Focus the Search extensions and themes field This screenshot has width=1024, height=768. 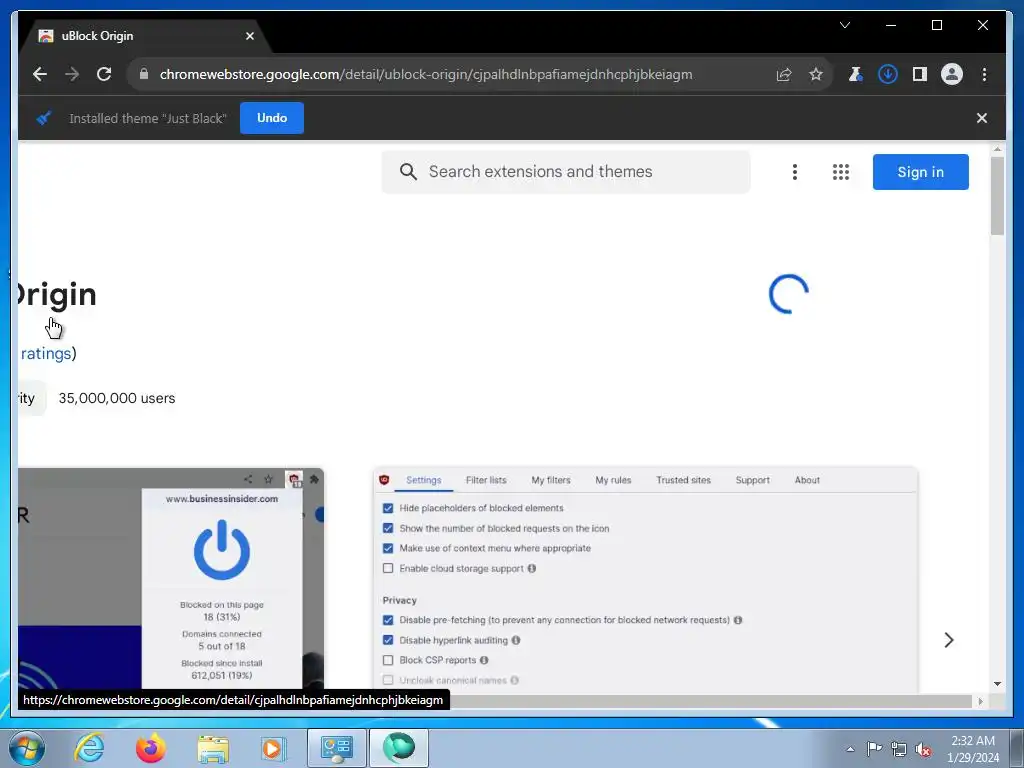click(x=566, y=172)
